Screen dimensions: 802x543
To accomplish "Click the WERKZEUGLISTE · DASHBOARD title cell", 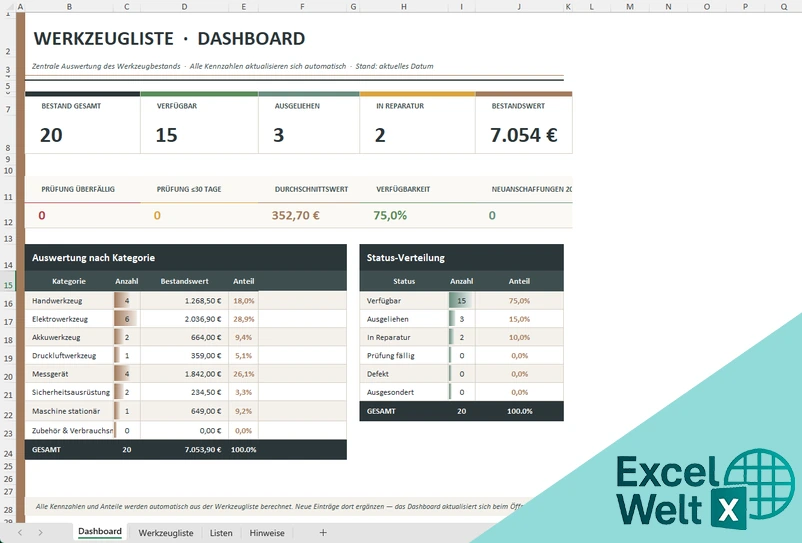I will [x=169, y=39].
